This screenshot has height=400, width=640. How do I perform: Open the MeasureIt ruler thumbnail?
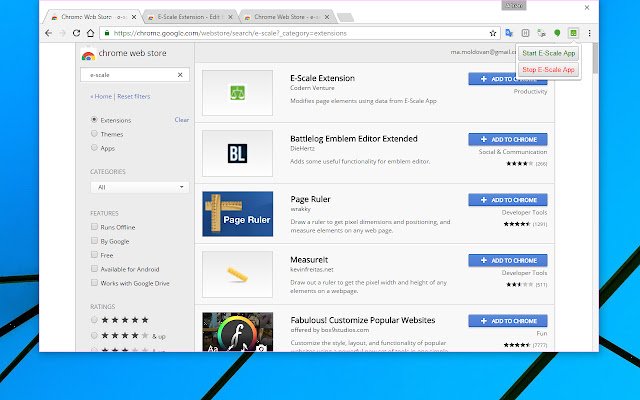click(x=238, y=274)
